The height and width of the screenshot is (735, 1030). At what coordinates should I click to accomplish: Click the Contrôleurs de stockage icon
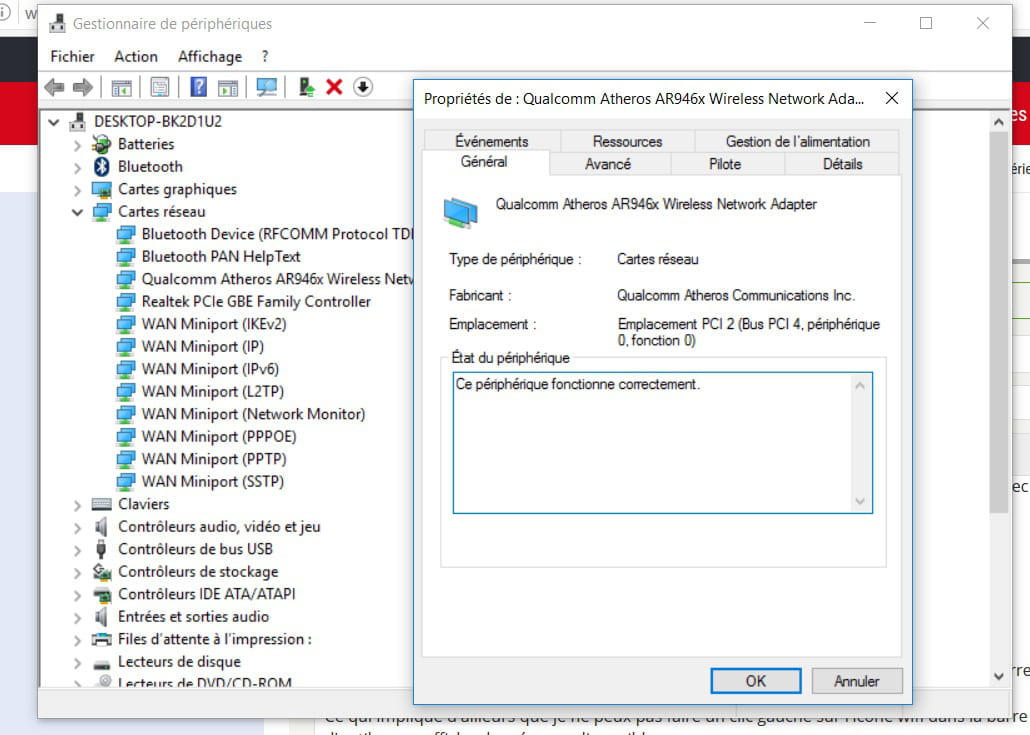(x=101, y=571)
